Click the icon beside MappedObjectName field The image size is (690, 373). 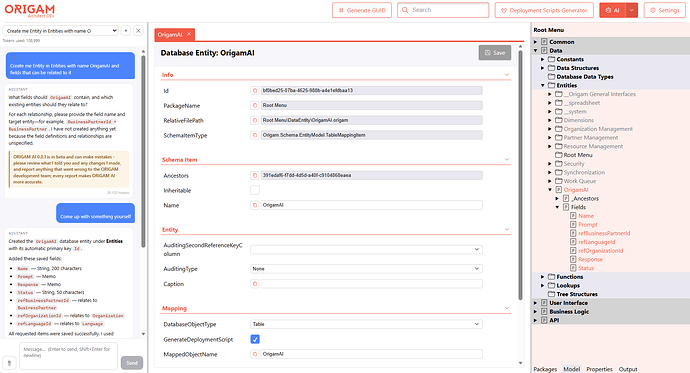254,354
